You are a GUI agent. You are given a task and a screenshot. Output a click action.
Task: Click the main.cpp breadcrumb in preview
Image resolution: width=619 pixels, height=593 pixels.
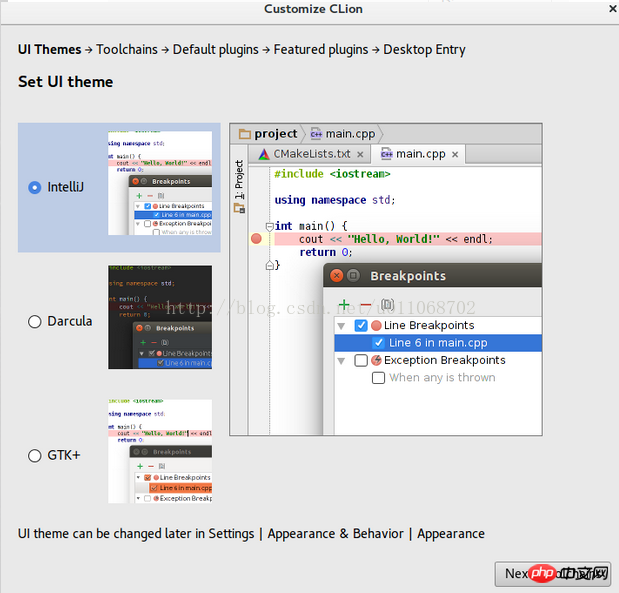coord(343,134)
